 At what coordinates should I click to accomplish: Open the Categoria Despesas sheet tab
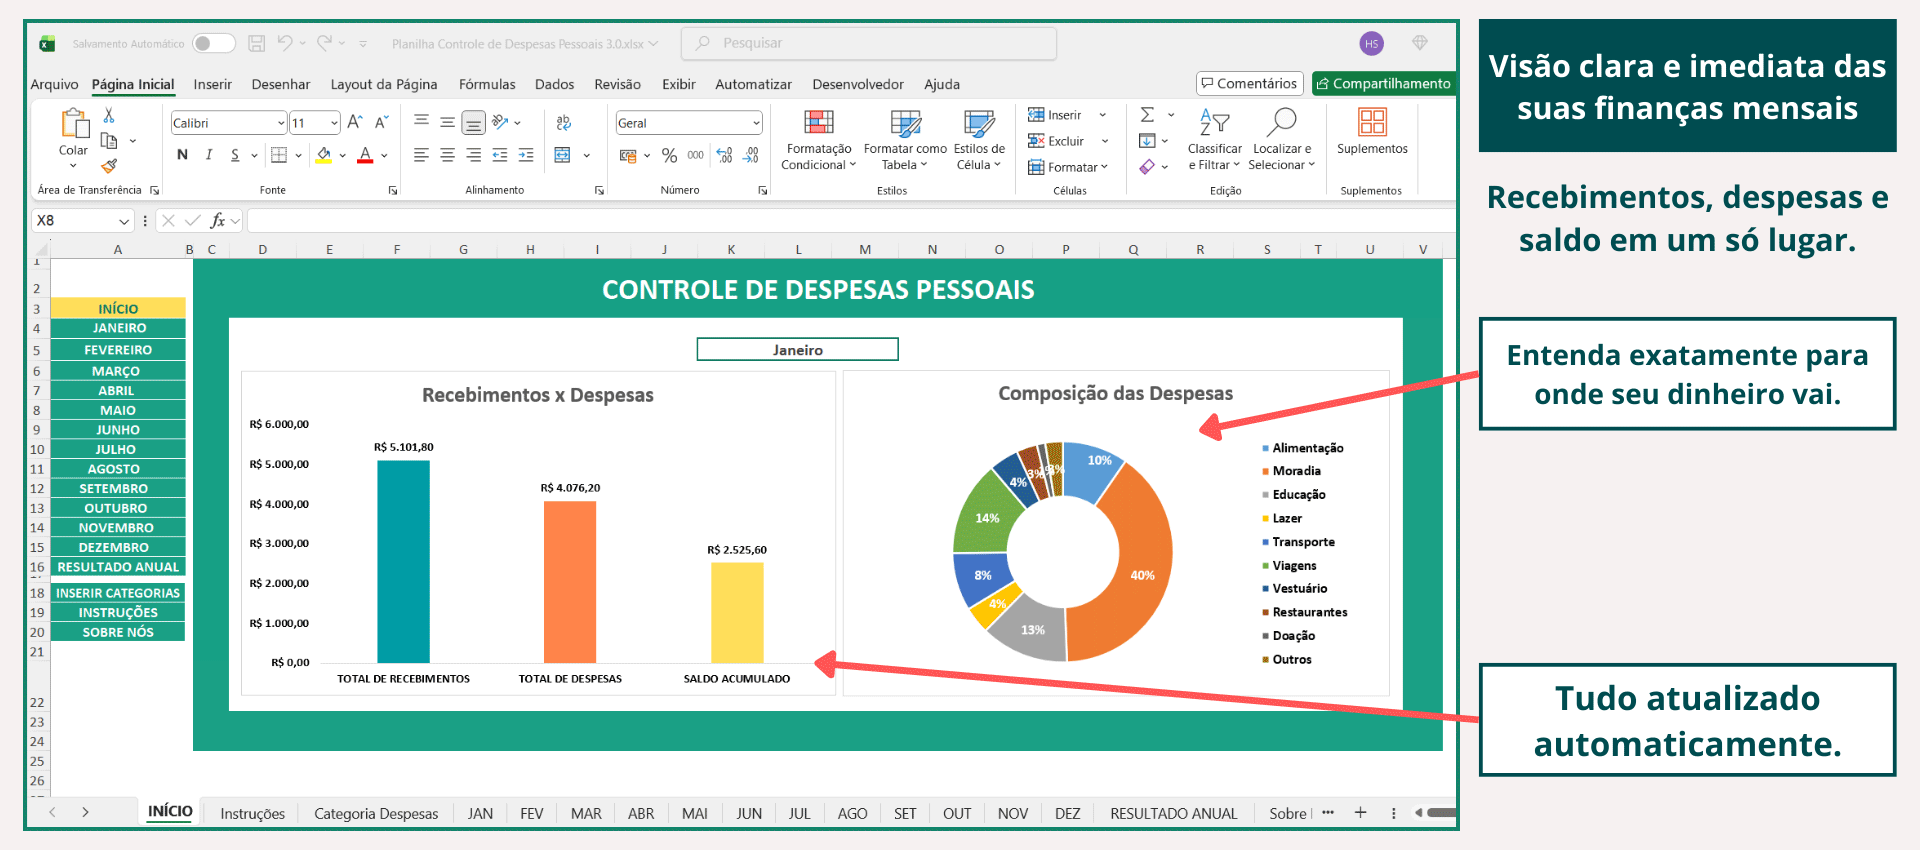(376, 813)
